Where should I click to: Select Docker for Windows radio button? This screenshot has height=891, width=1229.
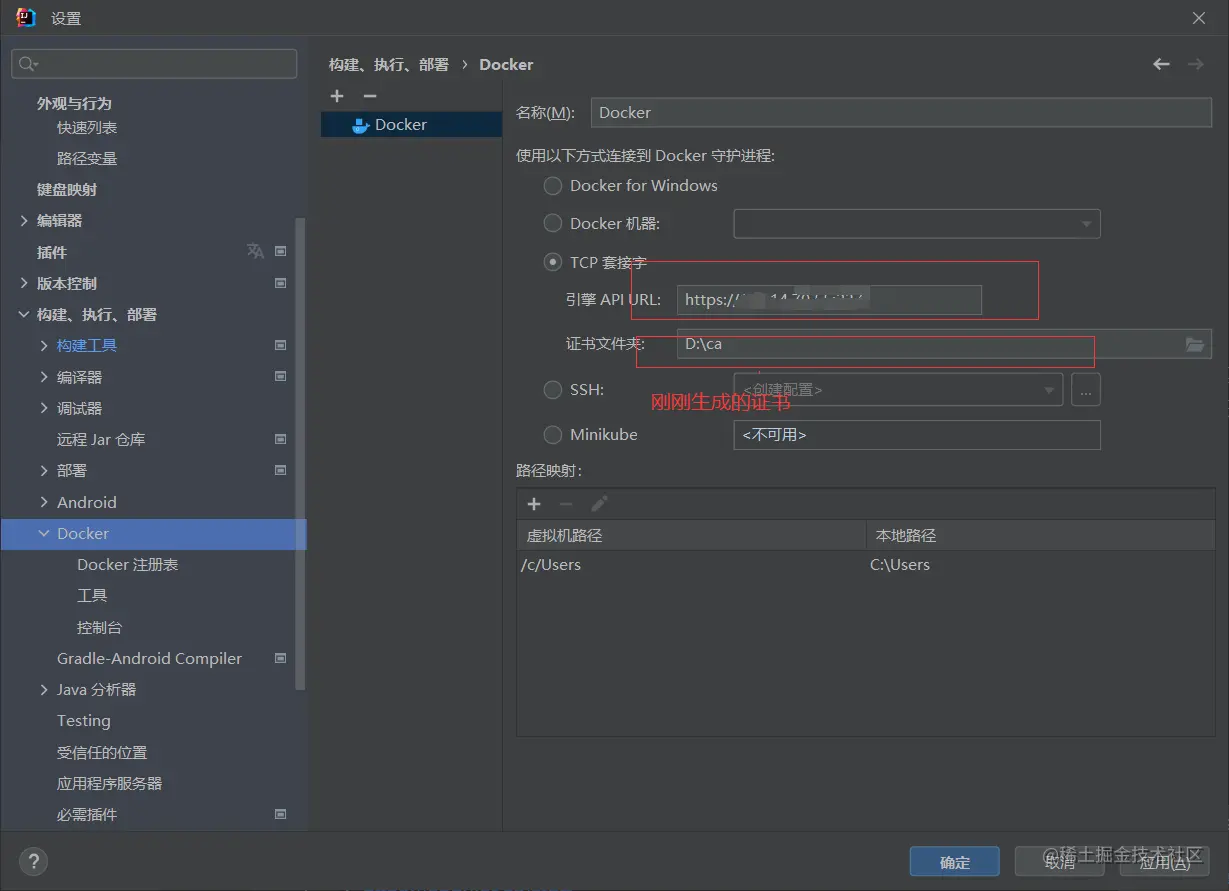pyautogui.click(x=552, y=186)
